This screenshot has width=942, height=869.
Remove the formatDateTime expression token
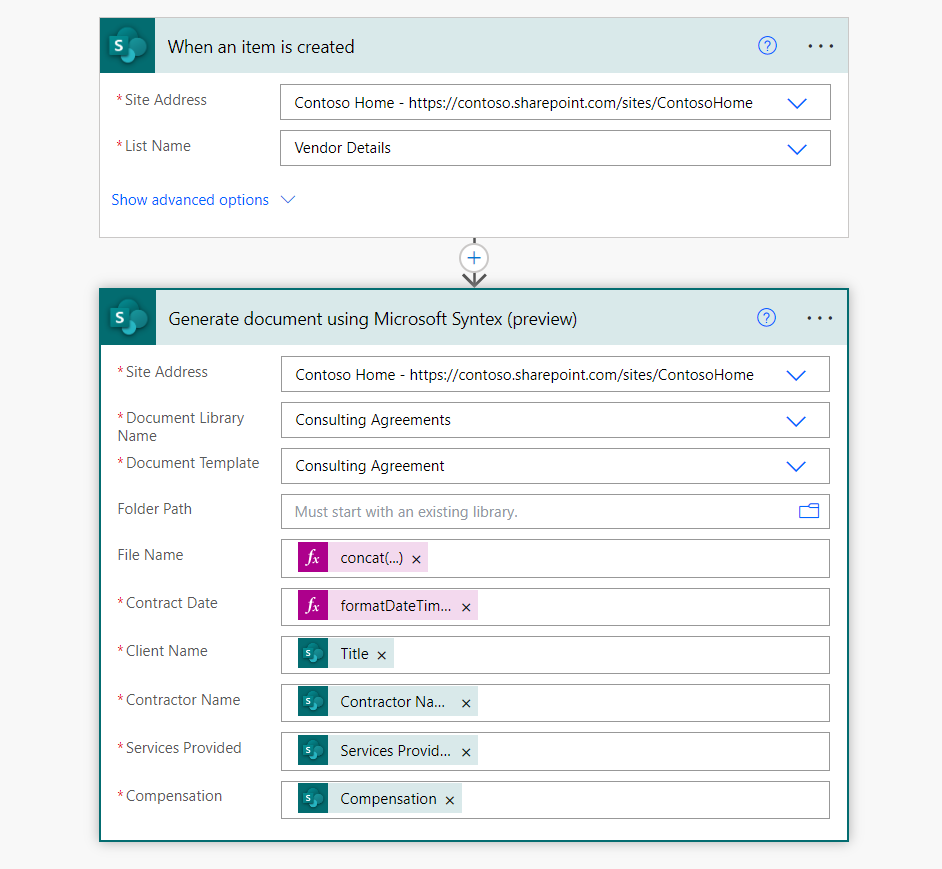[x=466, y=607]
